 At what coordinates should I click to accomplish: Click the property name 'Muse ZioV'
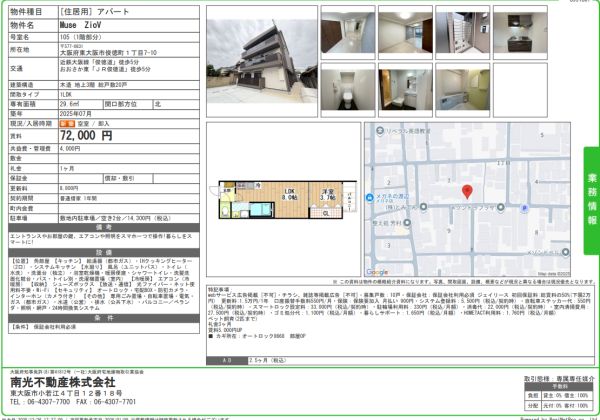(x=80, y=25)
